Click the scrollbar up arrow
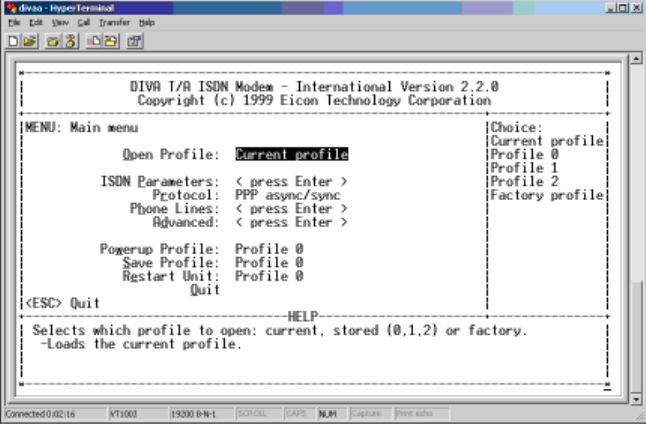The width and height of the screenshot is (646, 424). 636,59
